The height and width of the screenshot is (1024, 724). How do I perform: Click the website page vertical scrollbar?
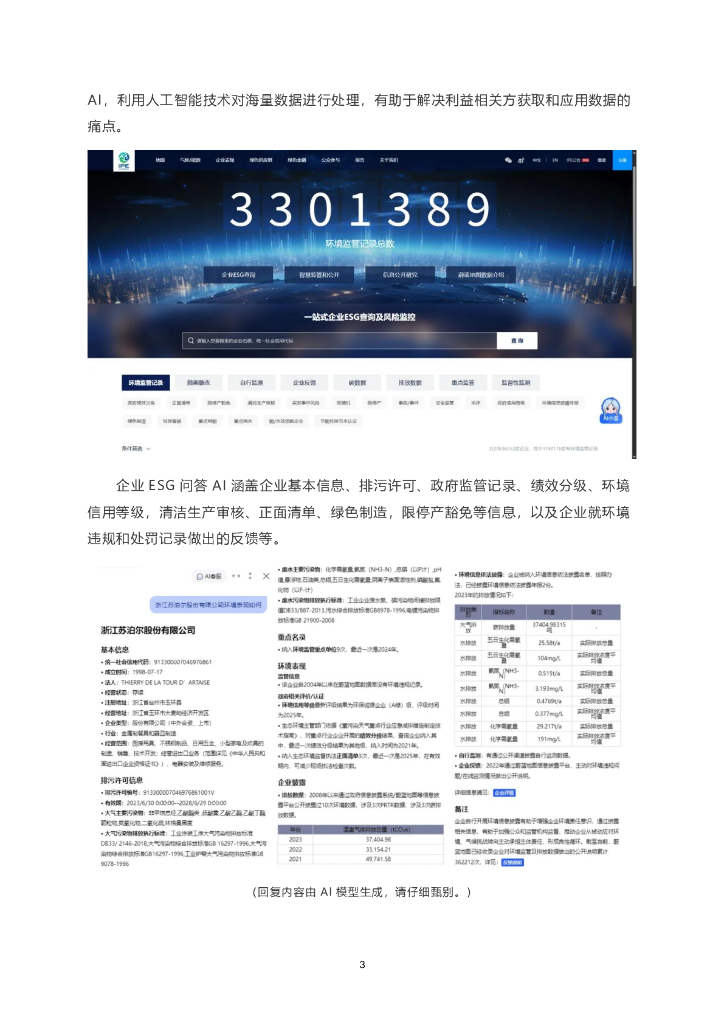tap(634, 304)
